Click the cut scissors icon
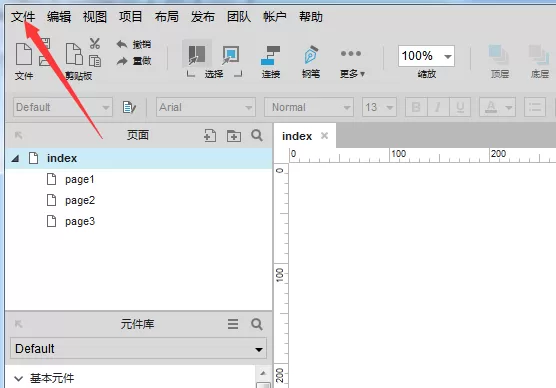 coord(95,44)
